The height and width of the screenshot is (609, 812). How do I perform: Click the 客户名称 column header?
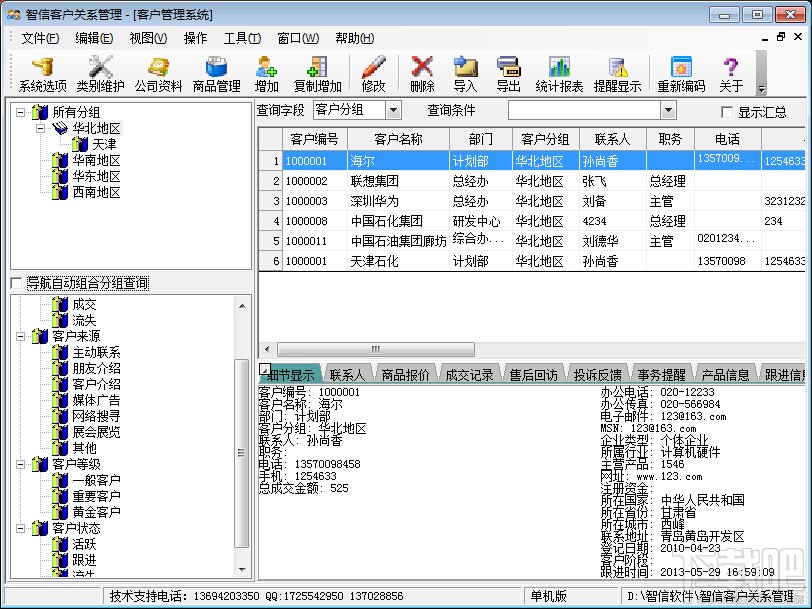tap(398, 139)
